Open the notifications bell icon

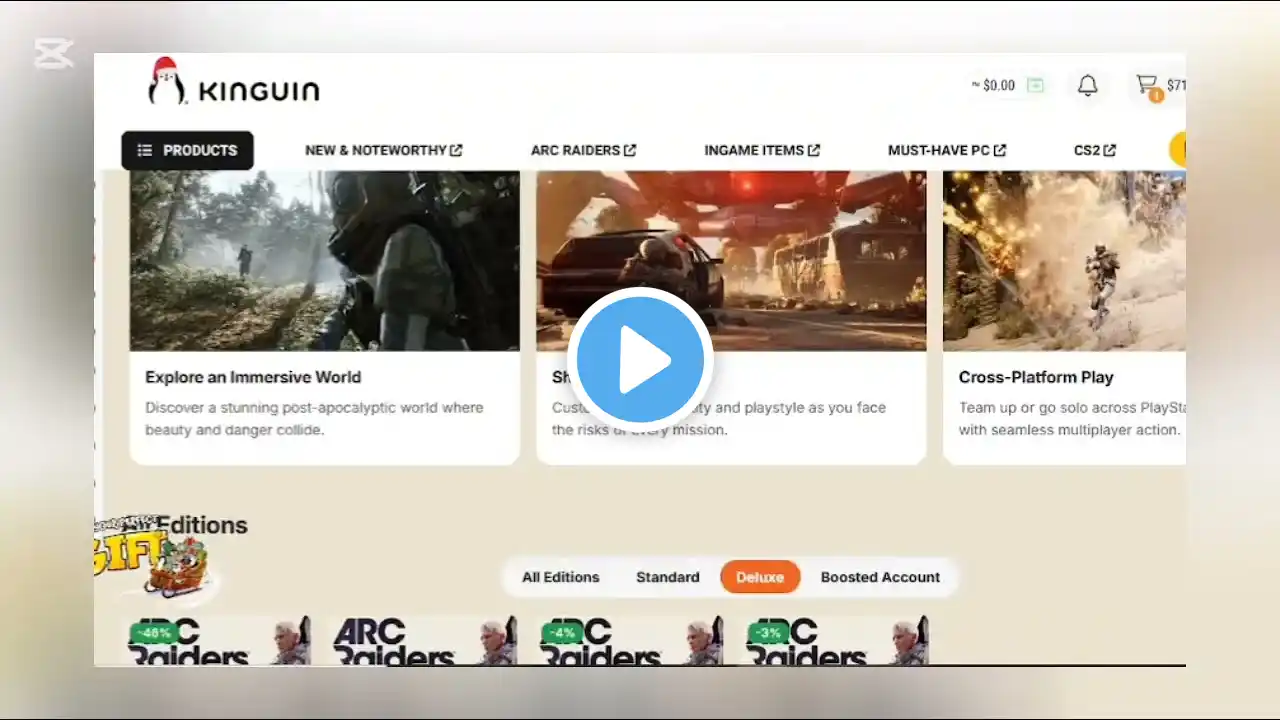pyautogui.click(x=1087, y=86)
